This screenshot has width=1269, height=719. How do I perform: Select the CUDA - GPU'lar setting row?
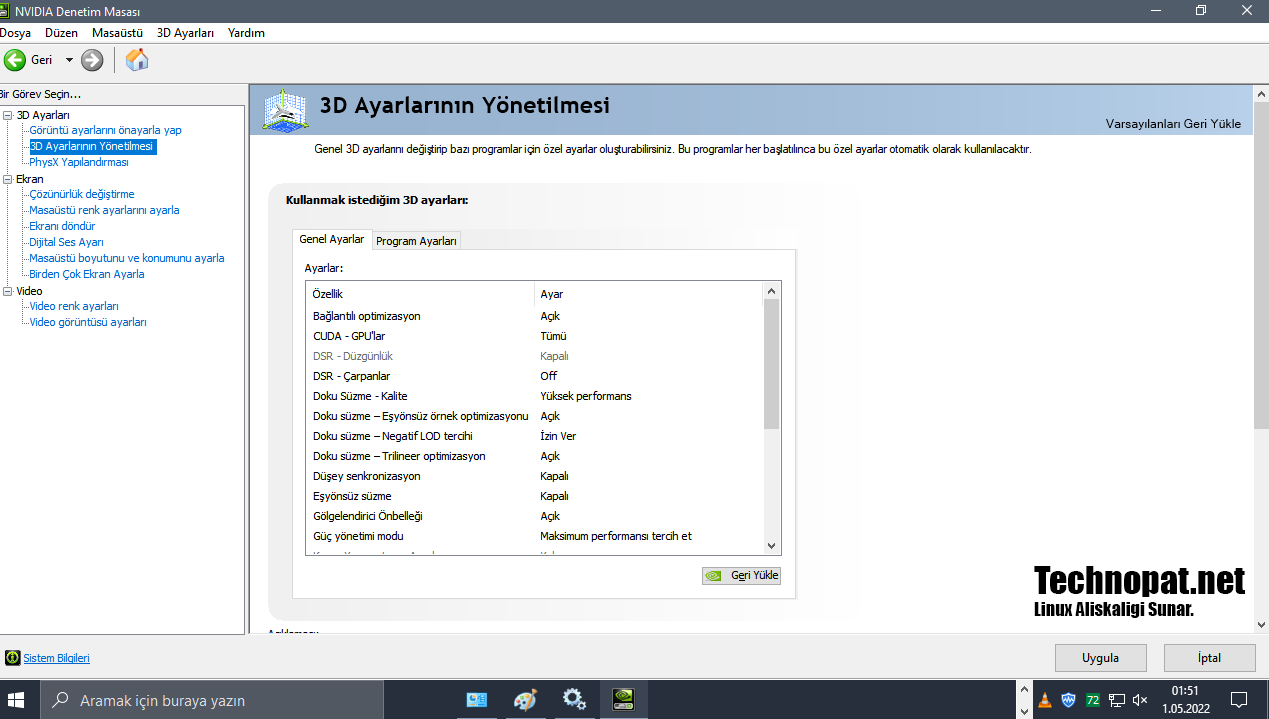pyautogui.click(x=535, y=336)
